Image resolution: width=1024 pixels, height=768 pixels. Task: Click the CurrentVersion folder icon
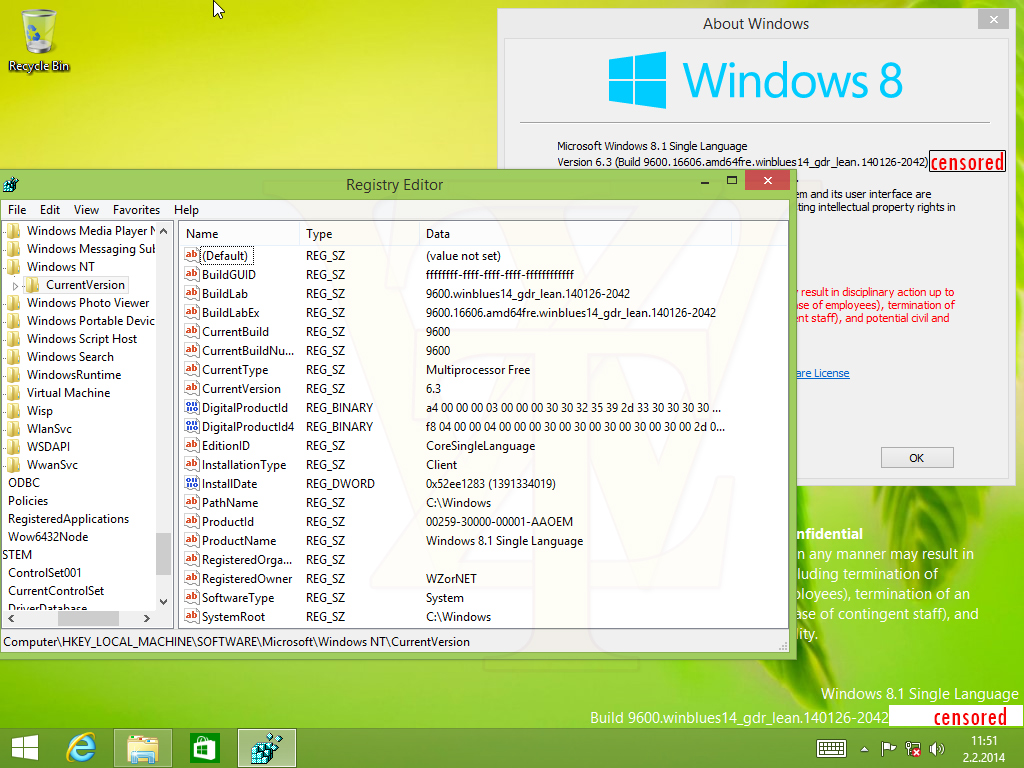pyautogui.click(x=33, y=285)
